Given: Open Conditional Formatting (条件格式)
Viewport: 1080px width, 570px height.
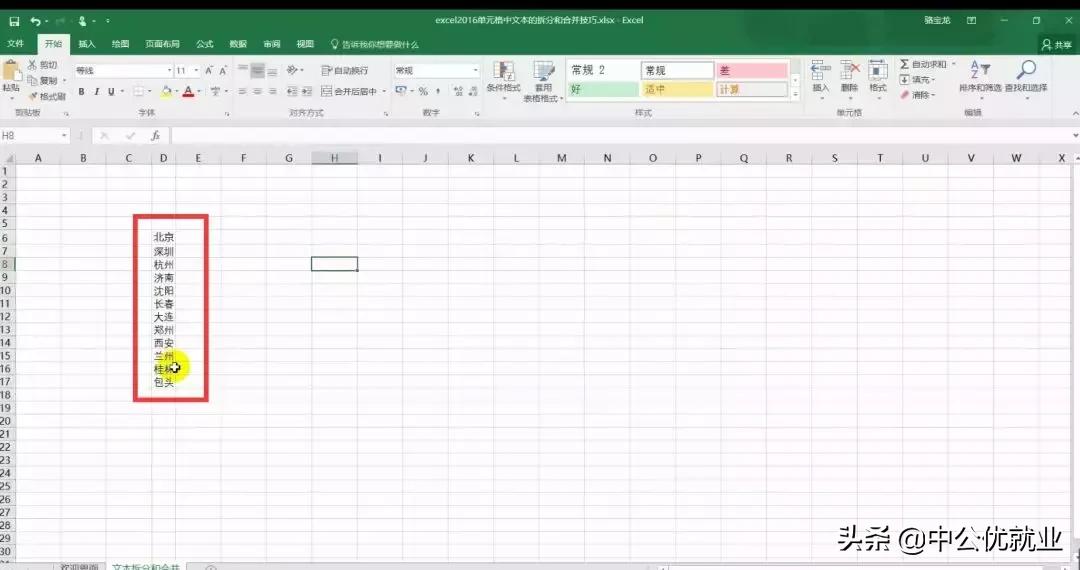Looking at the screenshot, I should [x=503, y=76].
